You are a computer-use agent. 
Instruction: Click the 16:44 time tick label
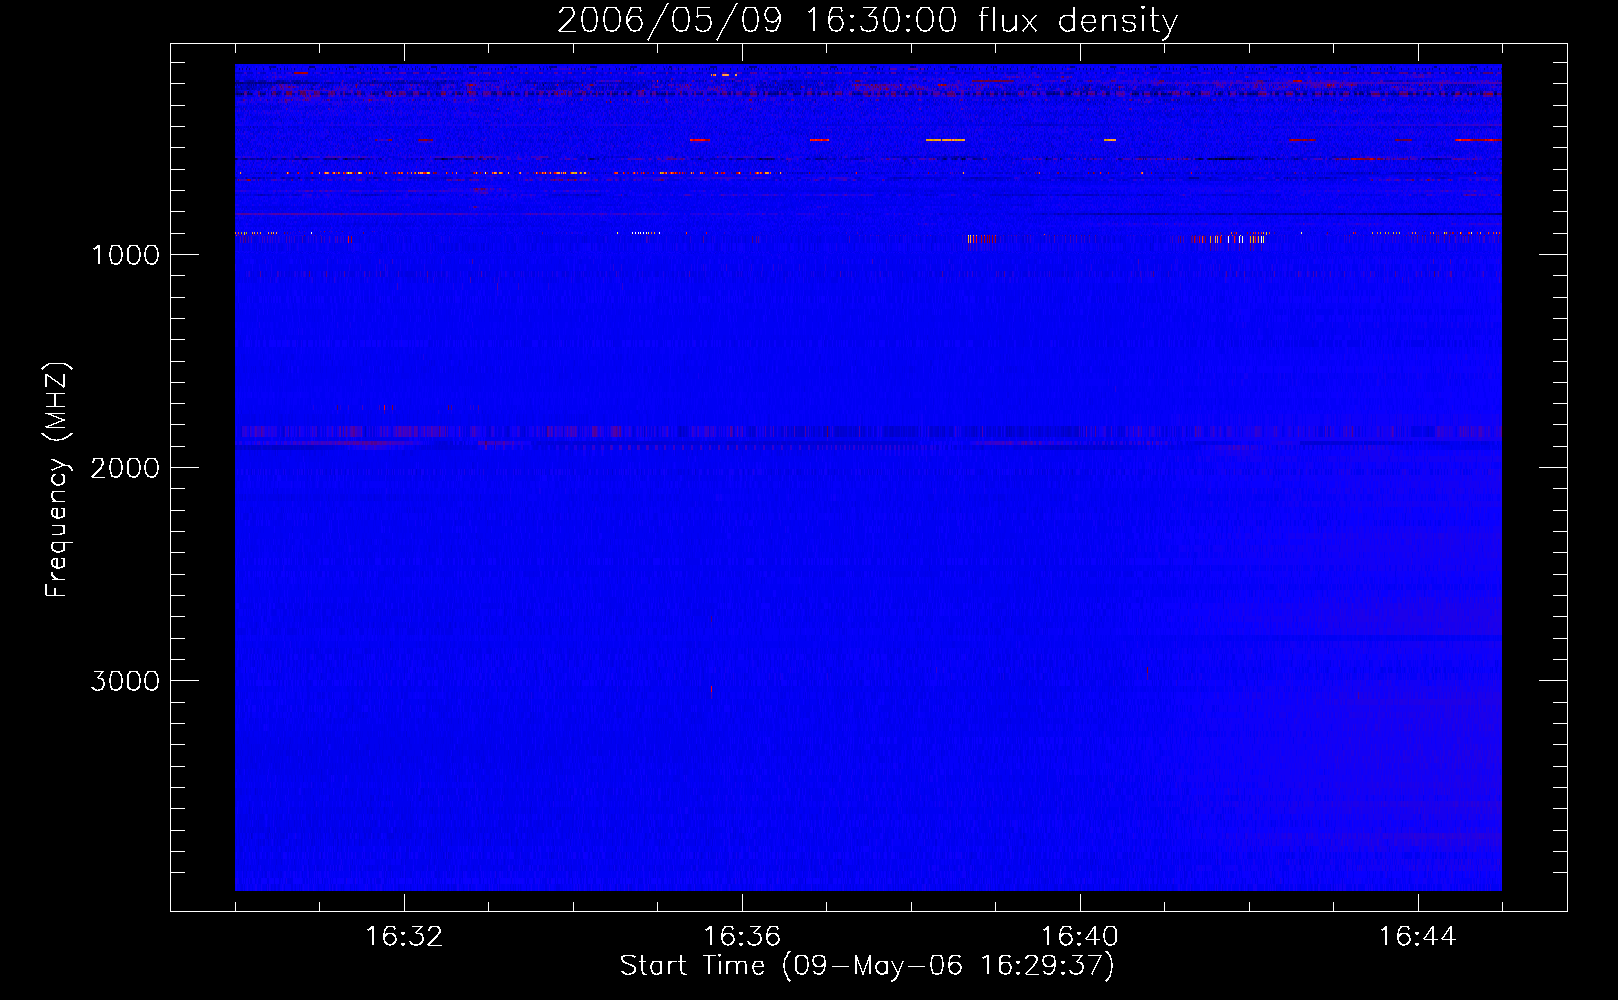tap(1418, 937)
